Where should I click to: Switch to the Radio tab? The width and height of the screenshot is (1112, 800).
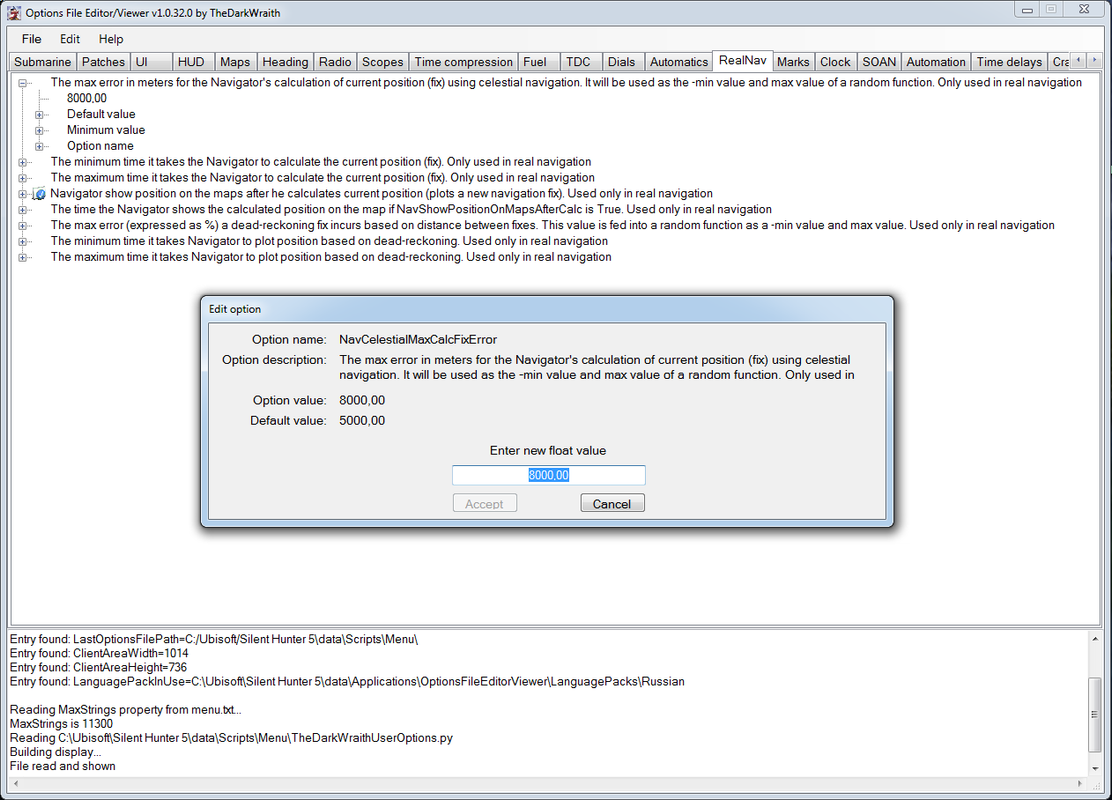[335, 62]
